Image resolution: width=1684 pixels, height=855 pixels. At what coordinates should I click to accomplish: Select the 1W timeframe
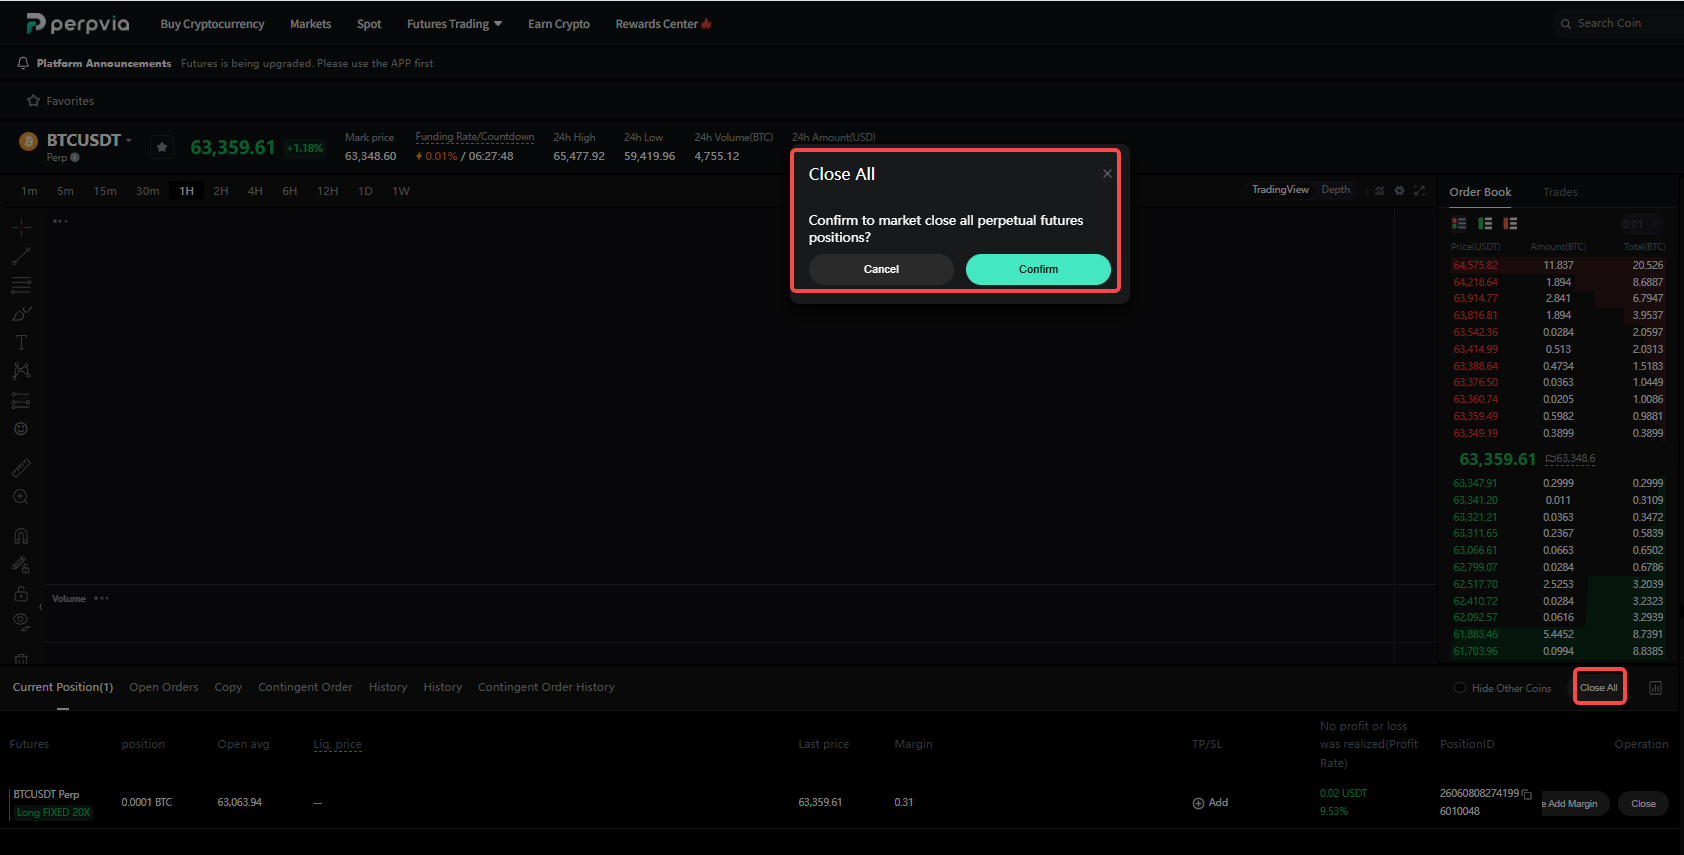click(401, 191)
